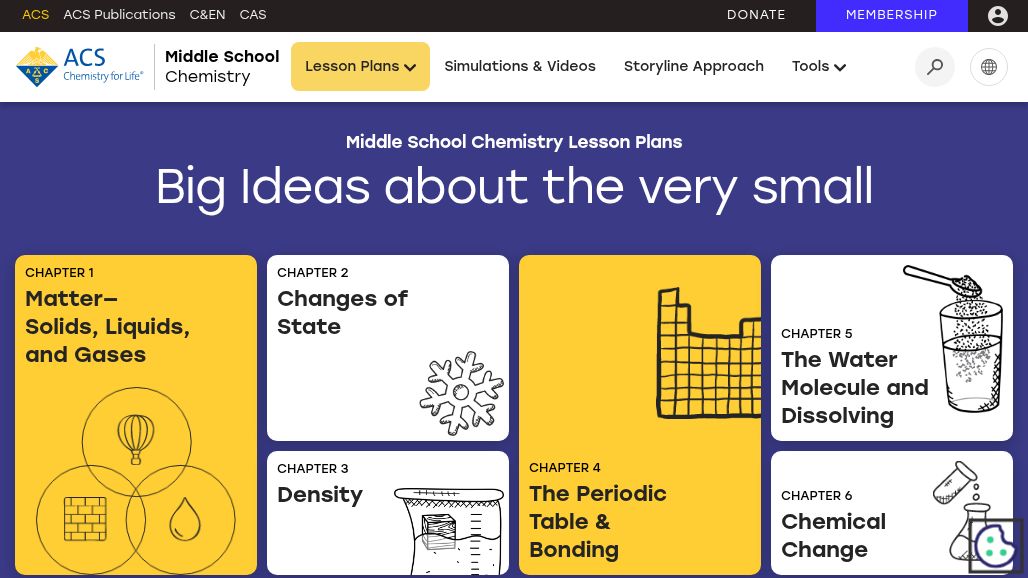The width and height of the screenshot is (1028, 578).
Task: Open Chapter 1 Matter title link
Action: tap(107, 327)
